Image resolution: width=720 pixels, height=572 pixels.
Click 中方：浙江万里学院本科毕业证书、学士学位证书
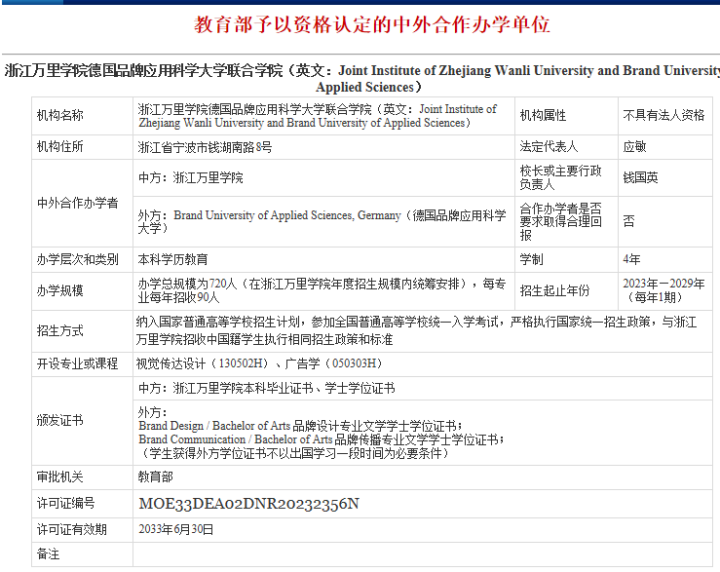[266, 389]
